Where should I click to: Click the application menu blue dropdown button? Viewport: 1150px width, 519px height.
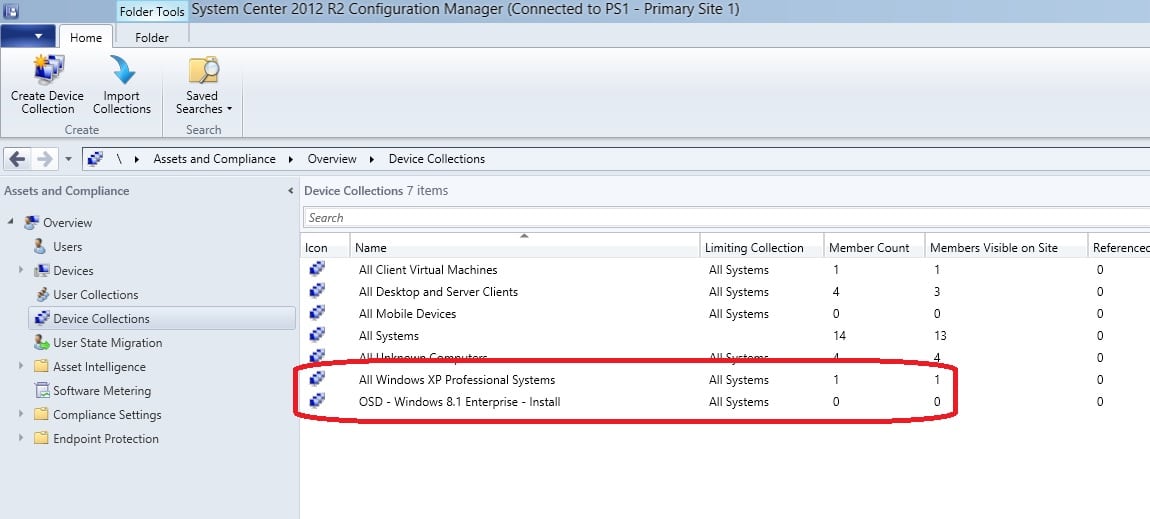(28, 36)
